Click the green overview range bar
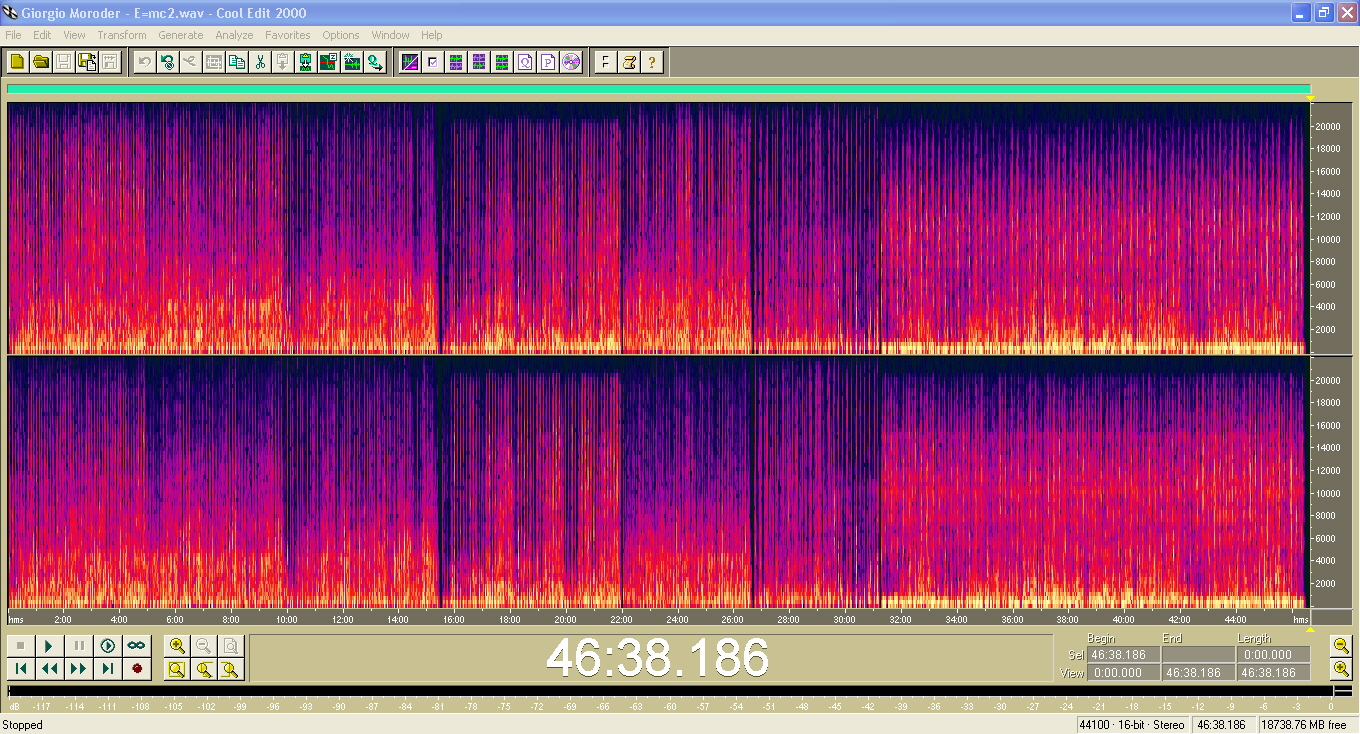1360x734 pixels. [x=658, y=89]
